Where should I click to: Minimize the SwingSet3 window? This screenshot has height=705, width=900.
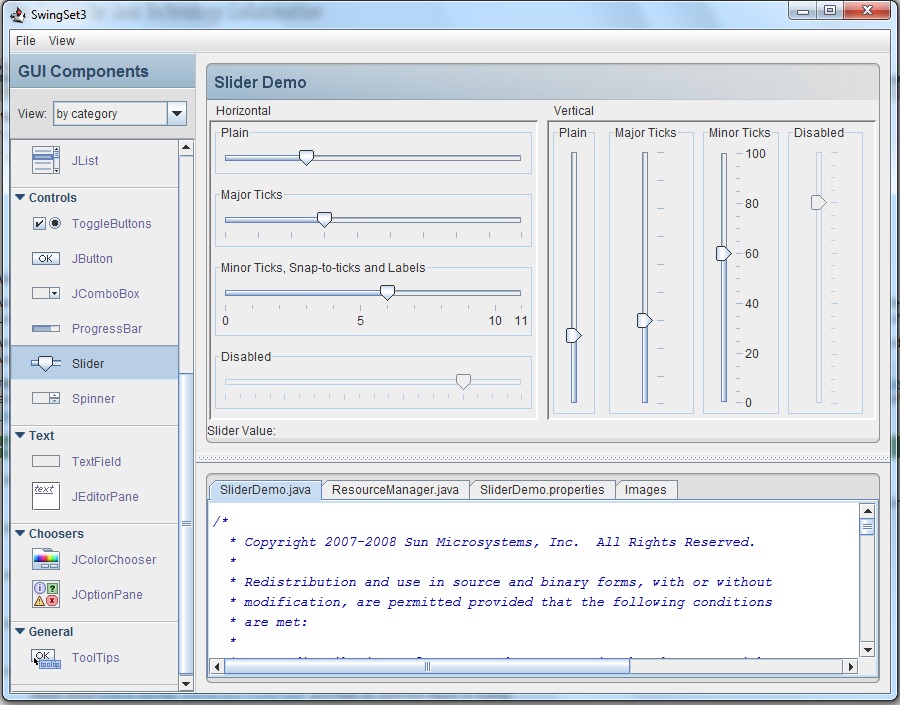(x=802, y=10)
